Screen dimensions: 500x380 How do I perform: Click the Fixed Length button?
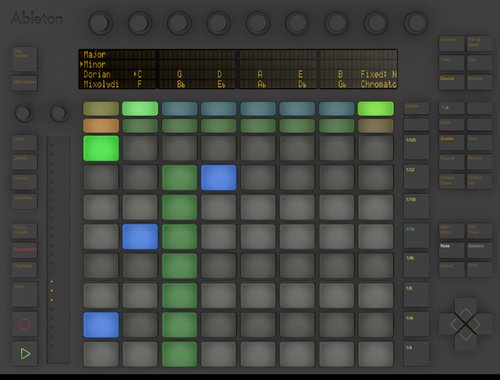coord(25,231)
